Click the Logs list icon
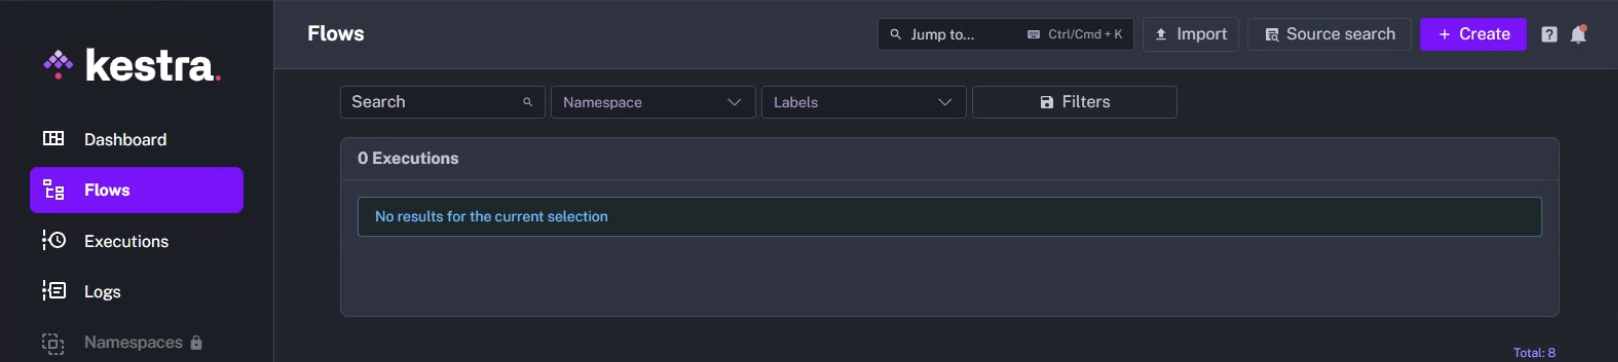Screen dimensions: 1618x362 [x=53, y=291]
